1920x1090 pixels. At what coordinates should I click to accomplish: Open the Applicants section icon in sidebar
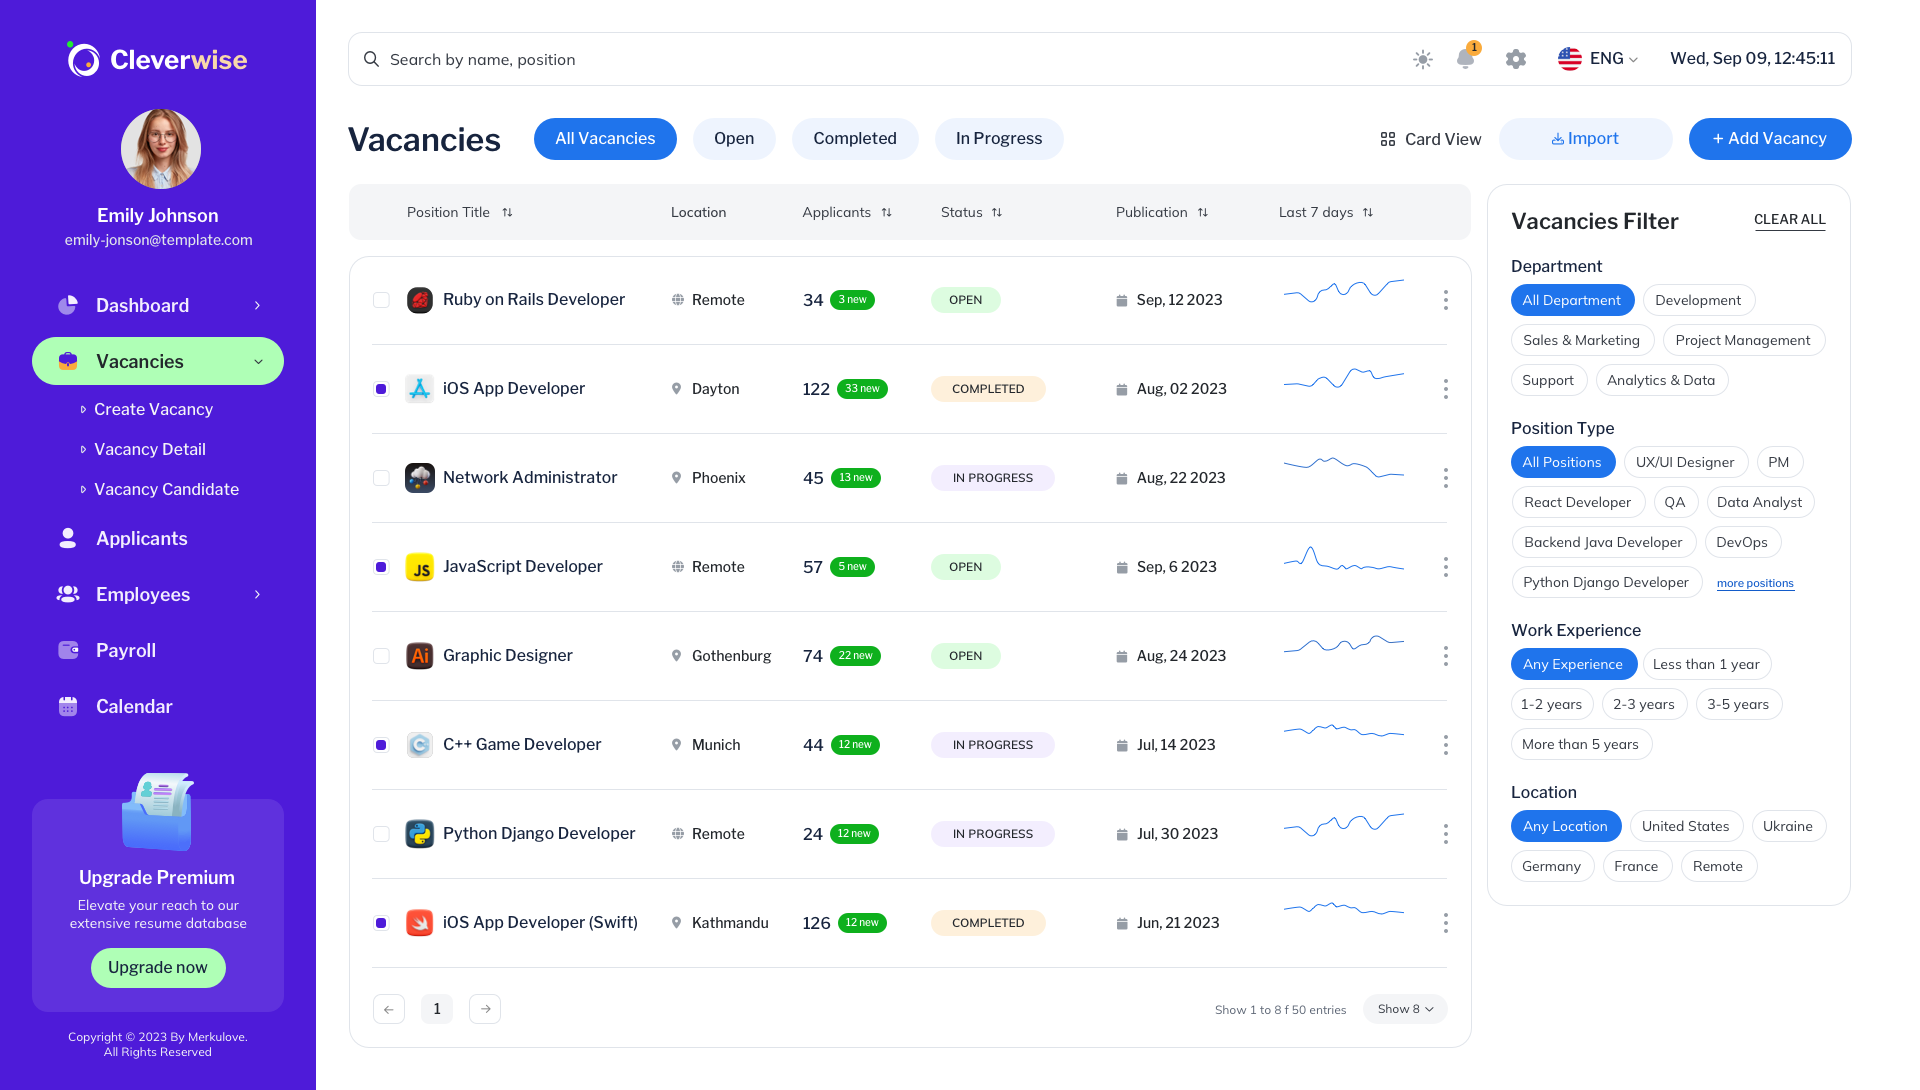(x=67, y=538)
